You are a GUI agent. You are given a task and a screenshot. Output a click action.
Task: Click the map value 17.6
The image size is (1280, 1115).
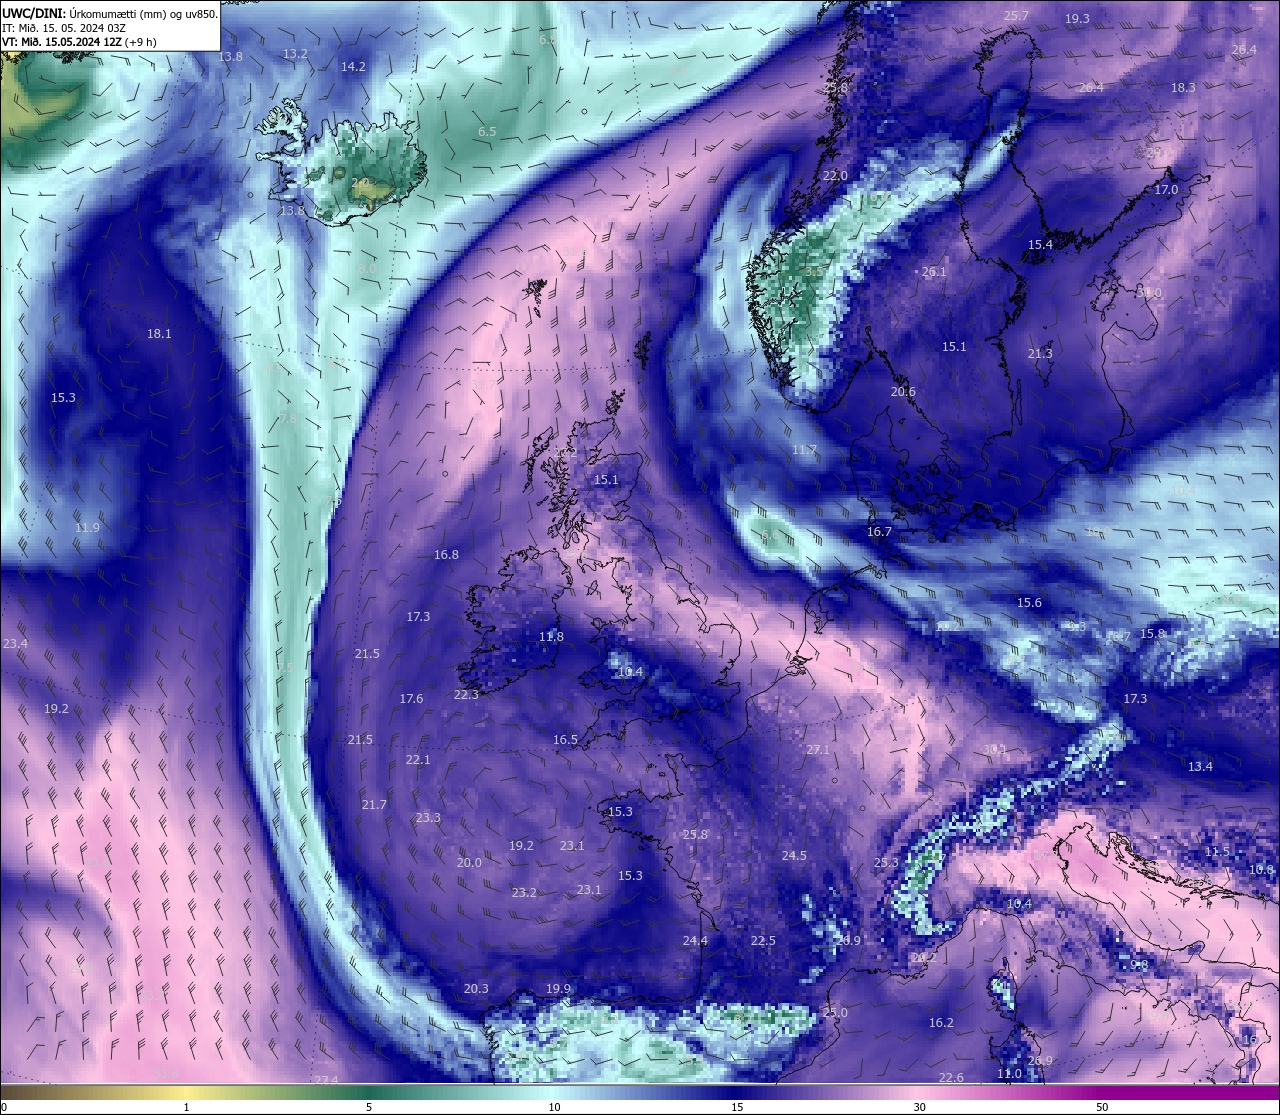411,699
